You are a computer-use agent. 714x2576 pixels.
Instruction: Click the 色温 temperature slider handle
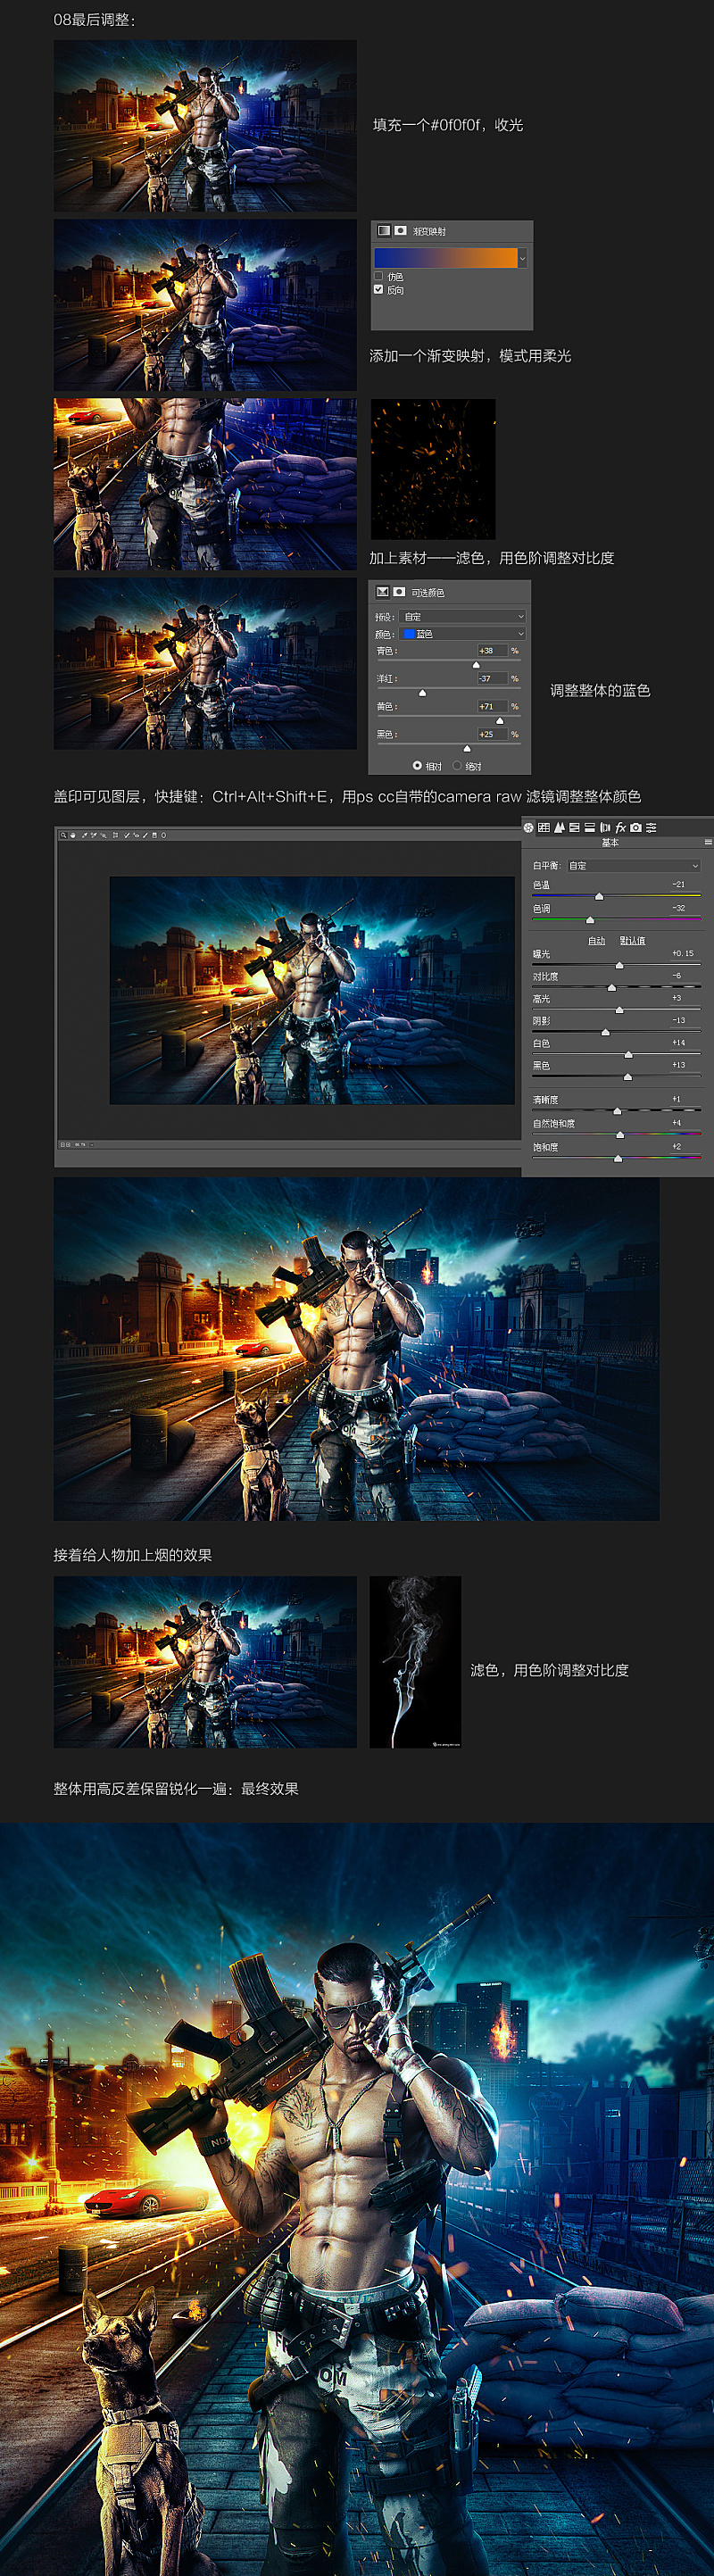(x=599, y=896)
